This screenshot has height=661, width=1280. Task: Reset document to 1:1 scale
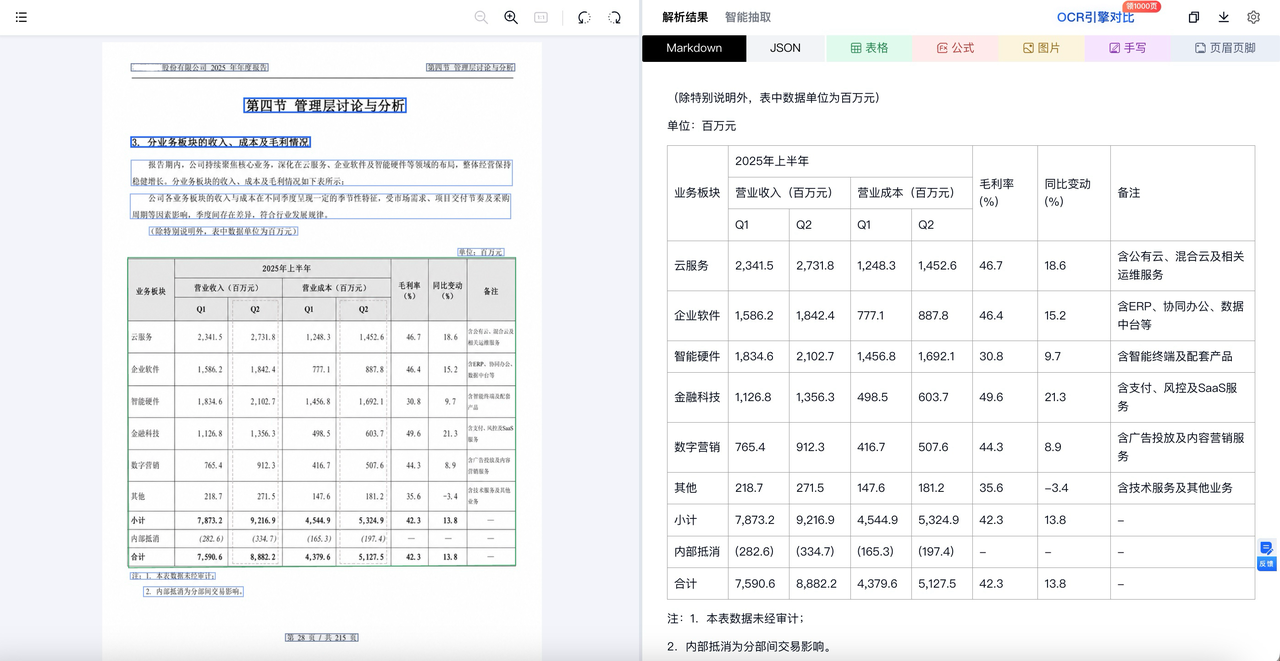(541, 17)
